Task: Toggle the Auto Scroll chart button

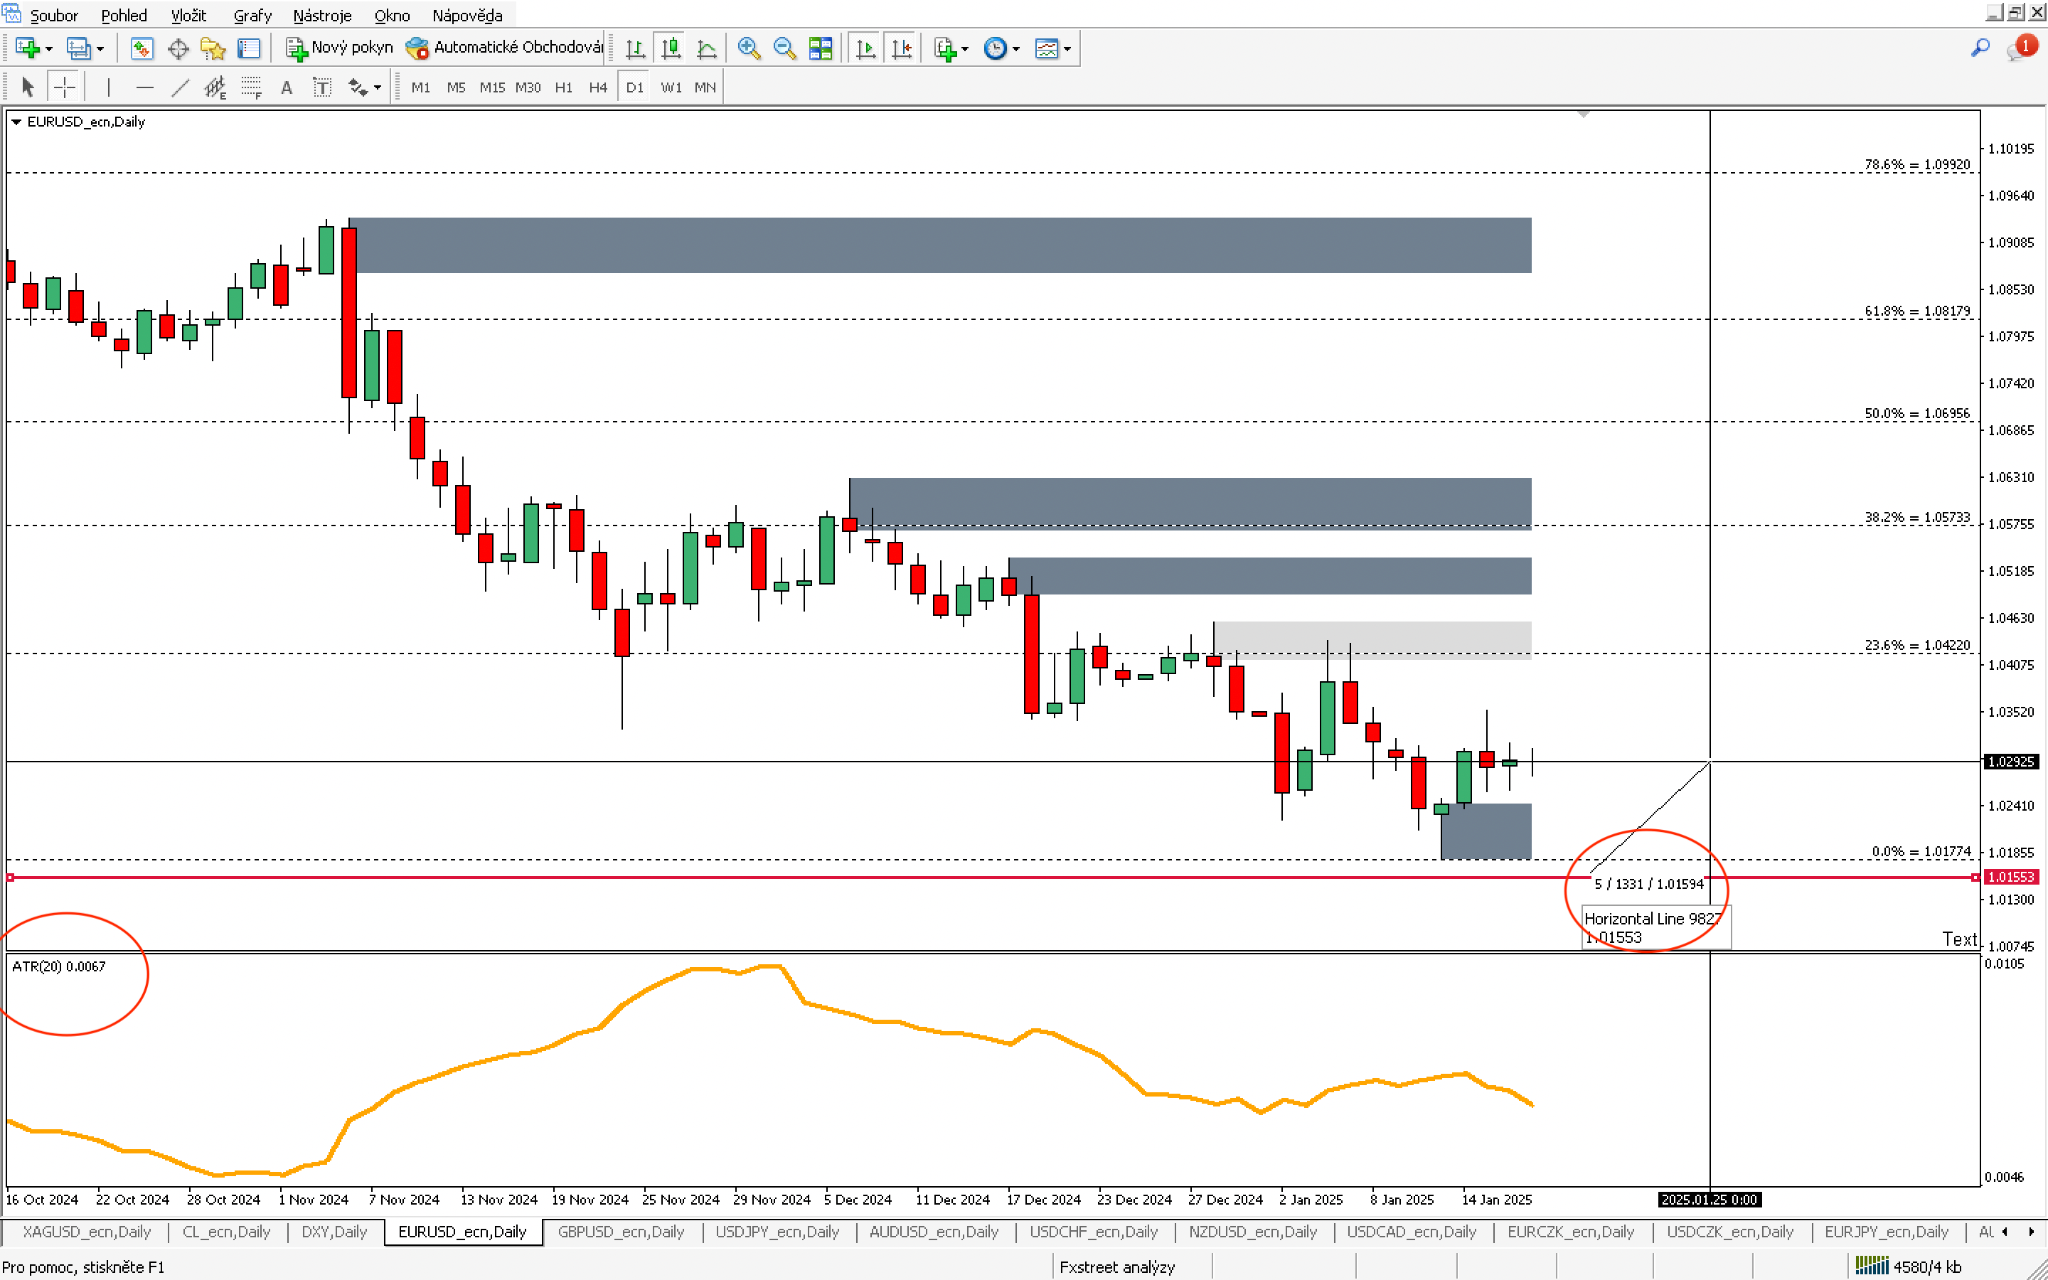Action: click(866, 48)
